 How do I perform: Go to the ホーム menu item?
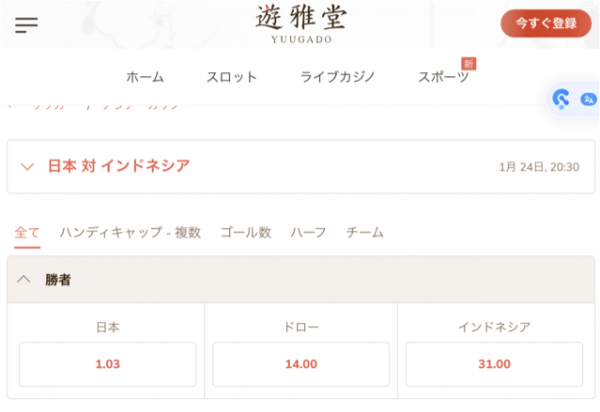[145, 77]
